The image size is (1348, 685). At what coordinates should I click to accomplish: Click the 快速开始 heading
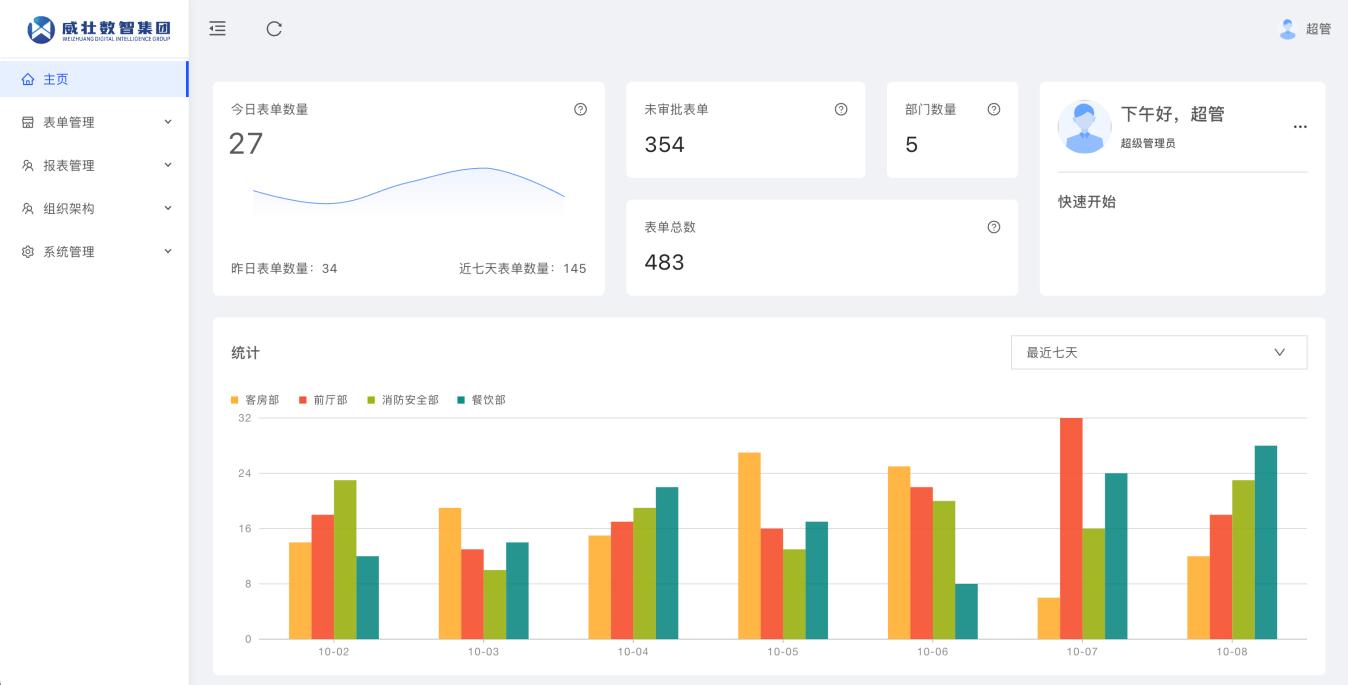1087,202
